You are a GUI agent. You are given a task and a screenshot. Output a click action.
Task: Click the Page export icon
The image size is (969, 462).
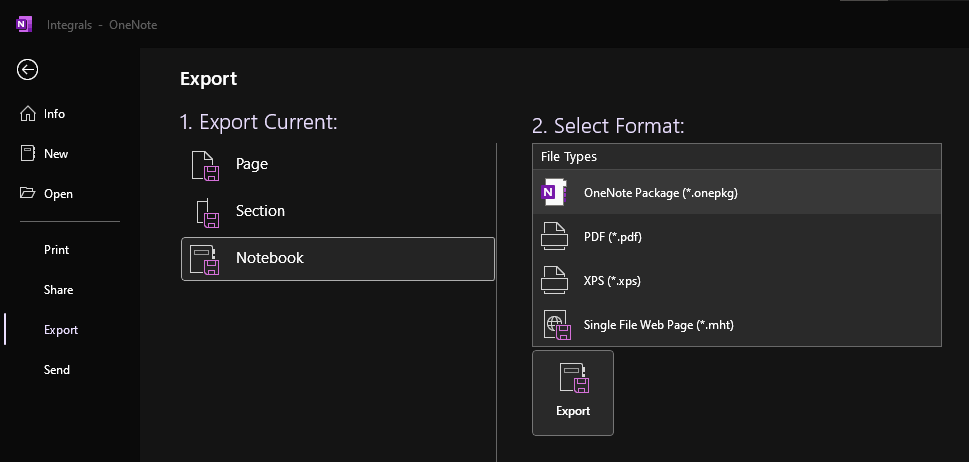coord(205,165)
